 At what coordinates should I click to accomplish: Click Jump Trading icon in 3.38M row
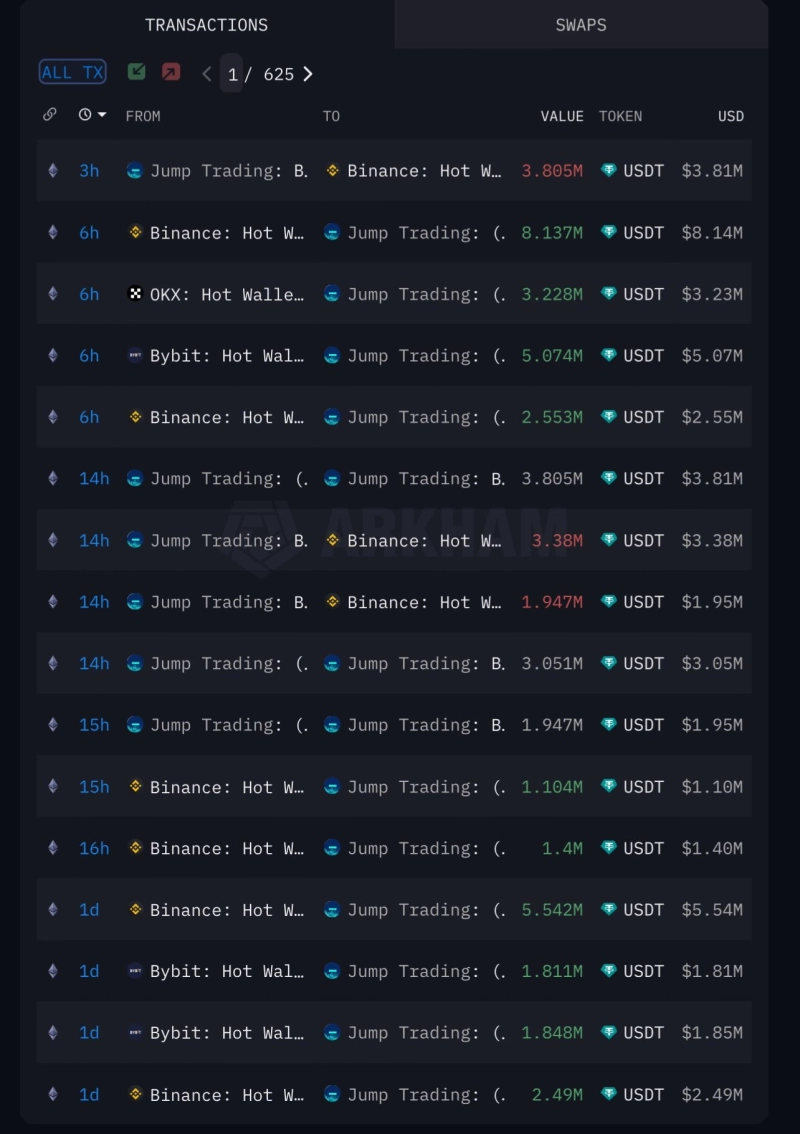point(135,541)
